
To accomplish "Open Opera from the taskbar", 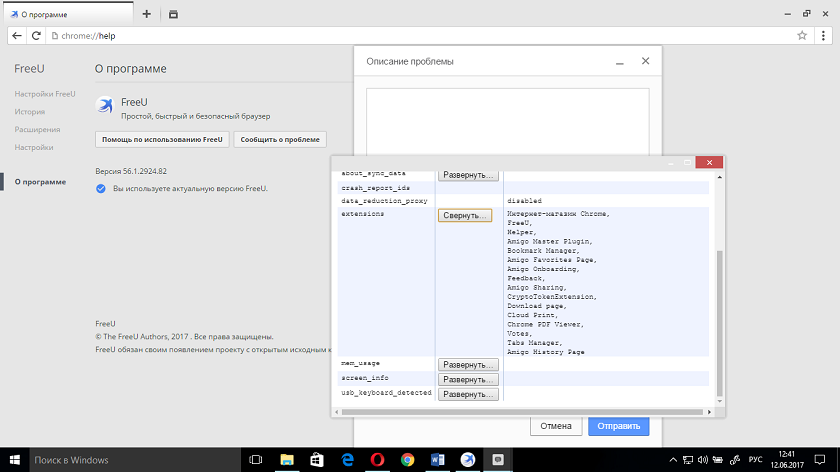I will coord(377,459).
